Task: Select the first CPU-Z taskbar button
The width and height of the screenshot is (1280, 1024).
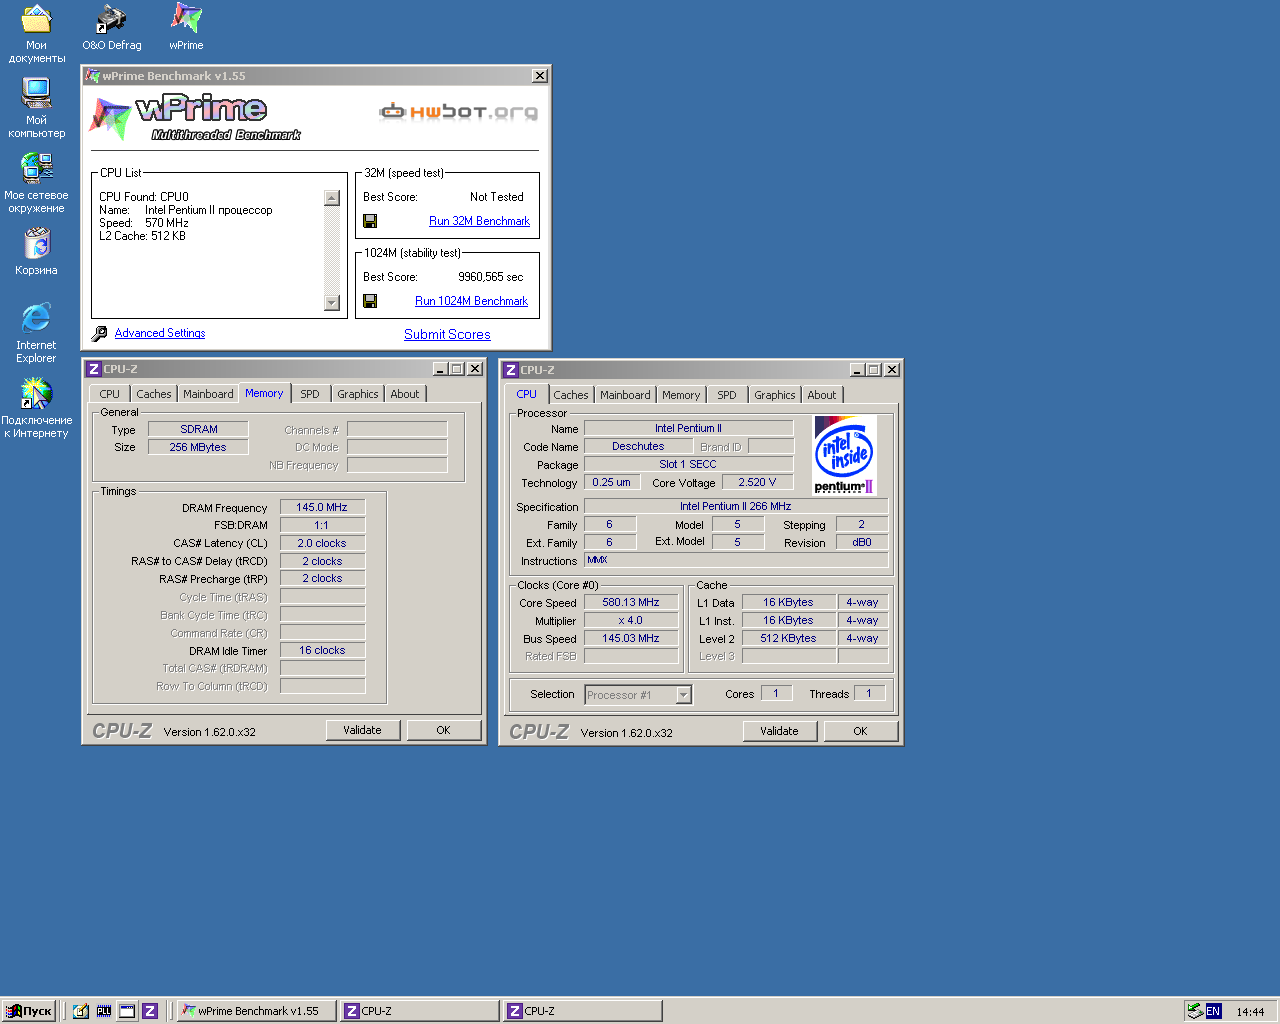Action: 419,1011
